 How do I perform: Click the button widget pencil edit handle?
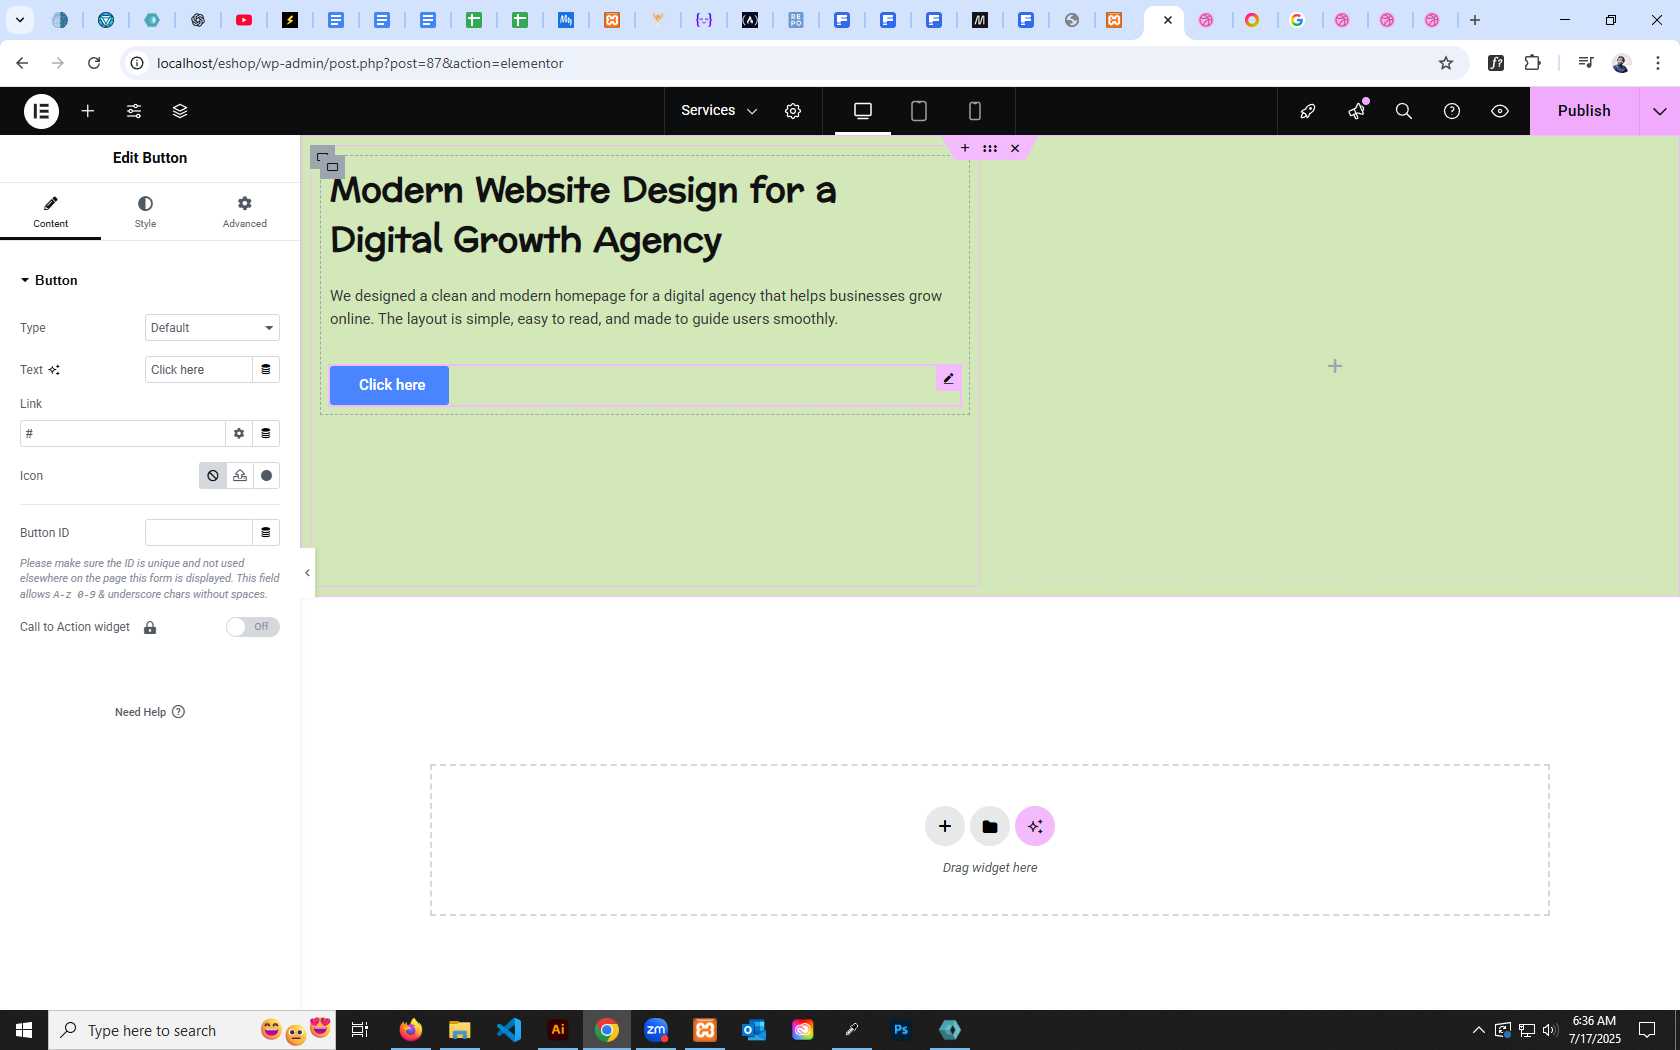(949, 378)
